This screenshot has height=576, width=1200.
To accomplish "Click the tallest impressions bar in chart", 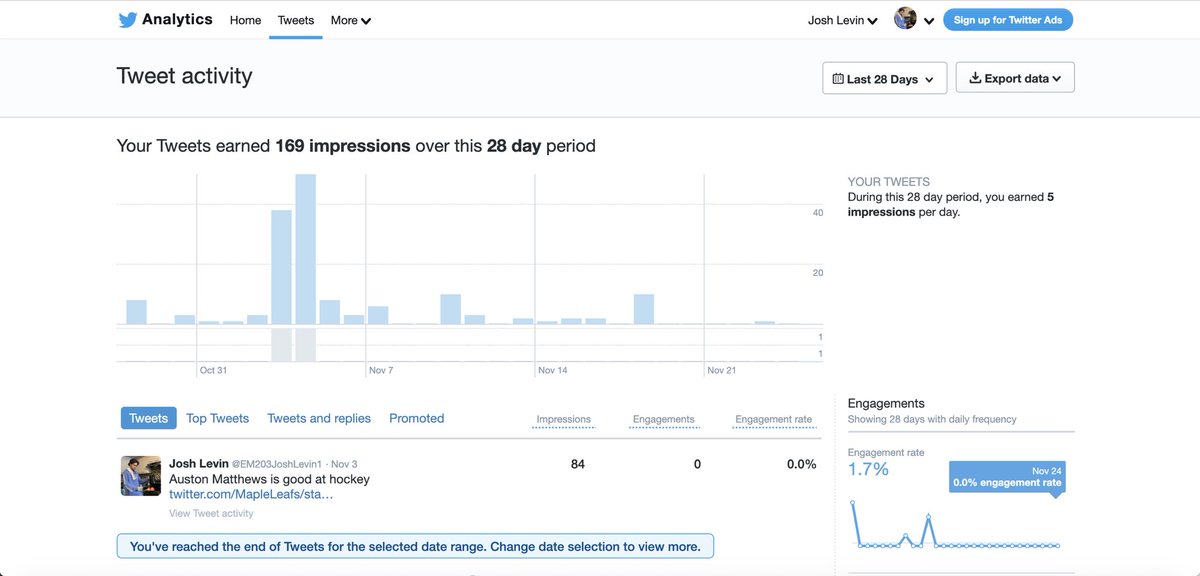I will click(x=305, y=249).
